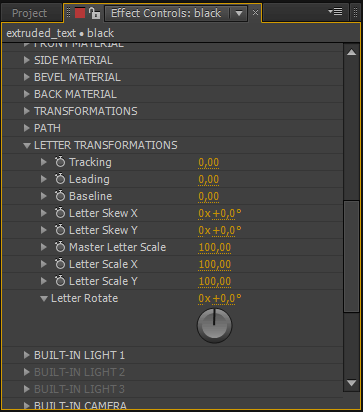Click the vertical scrollbar thumb
This screenshot has height=412, width=363.
pos(351,256)
